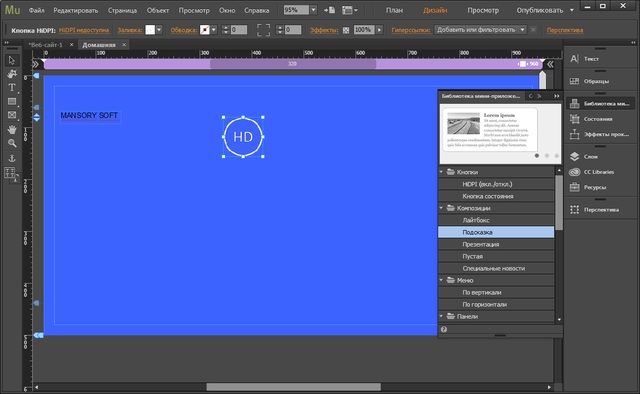Open the Страница menu
The width and height of the screenshot is (640, 394).
[122, 10]
